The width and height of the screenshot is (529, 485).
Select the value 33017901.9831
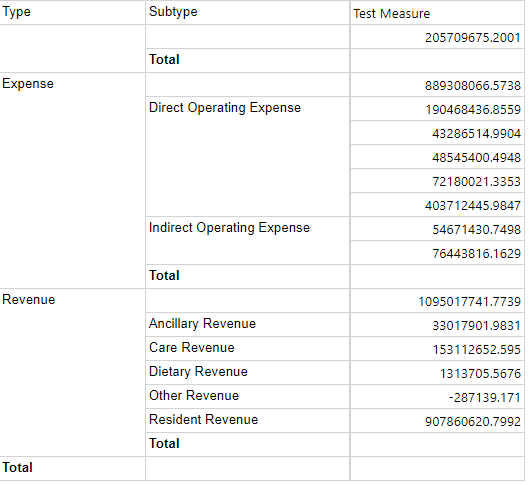point(476,326)
